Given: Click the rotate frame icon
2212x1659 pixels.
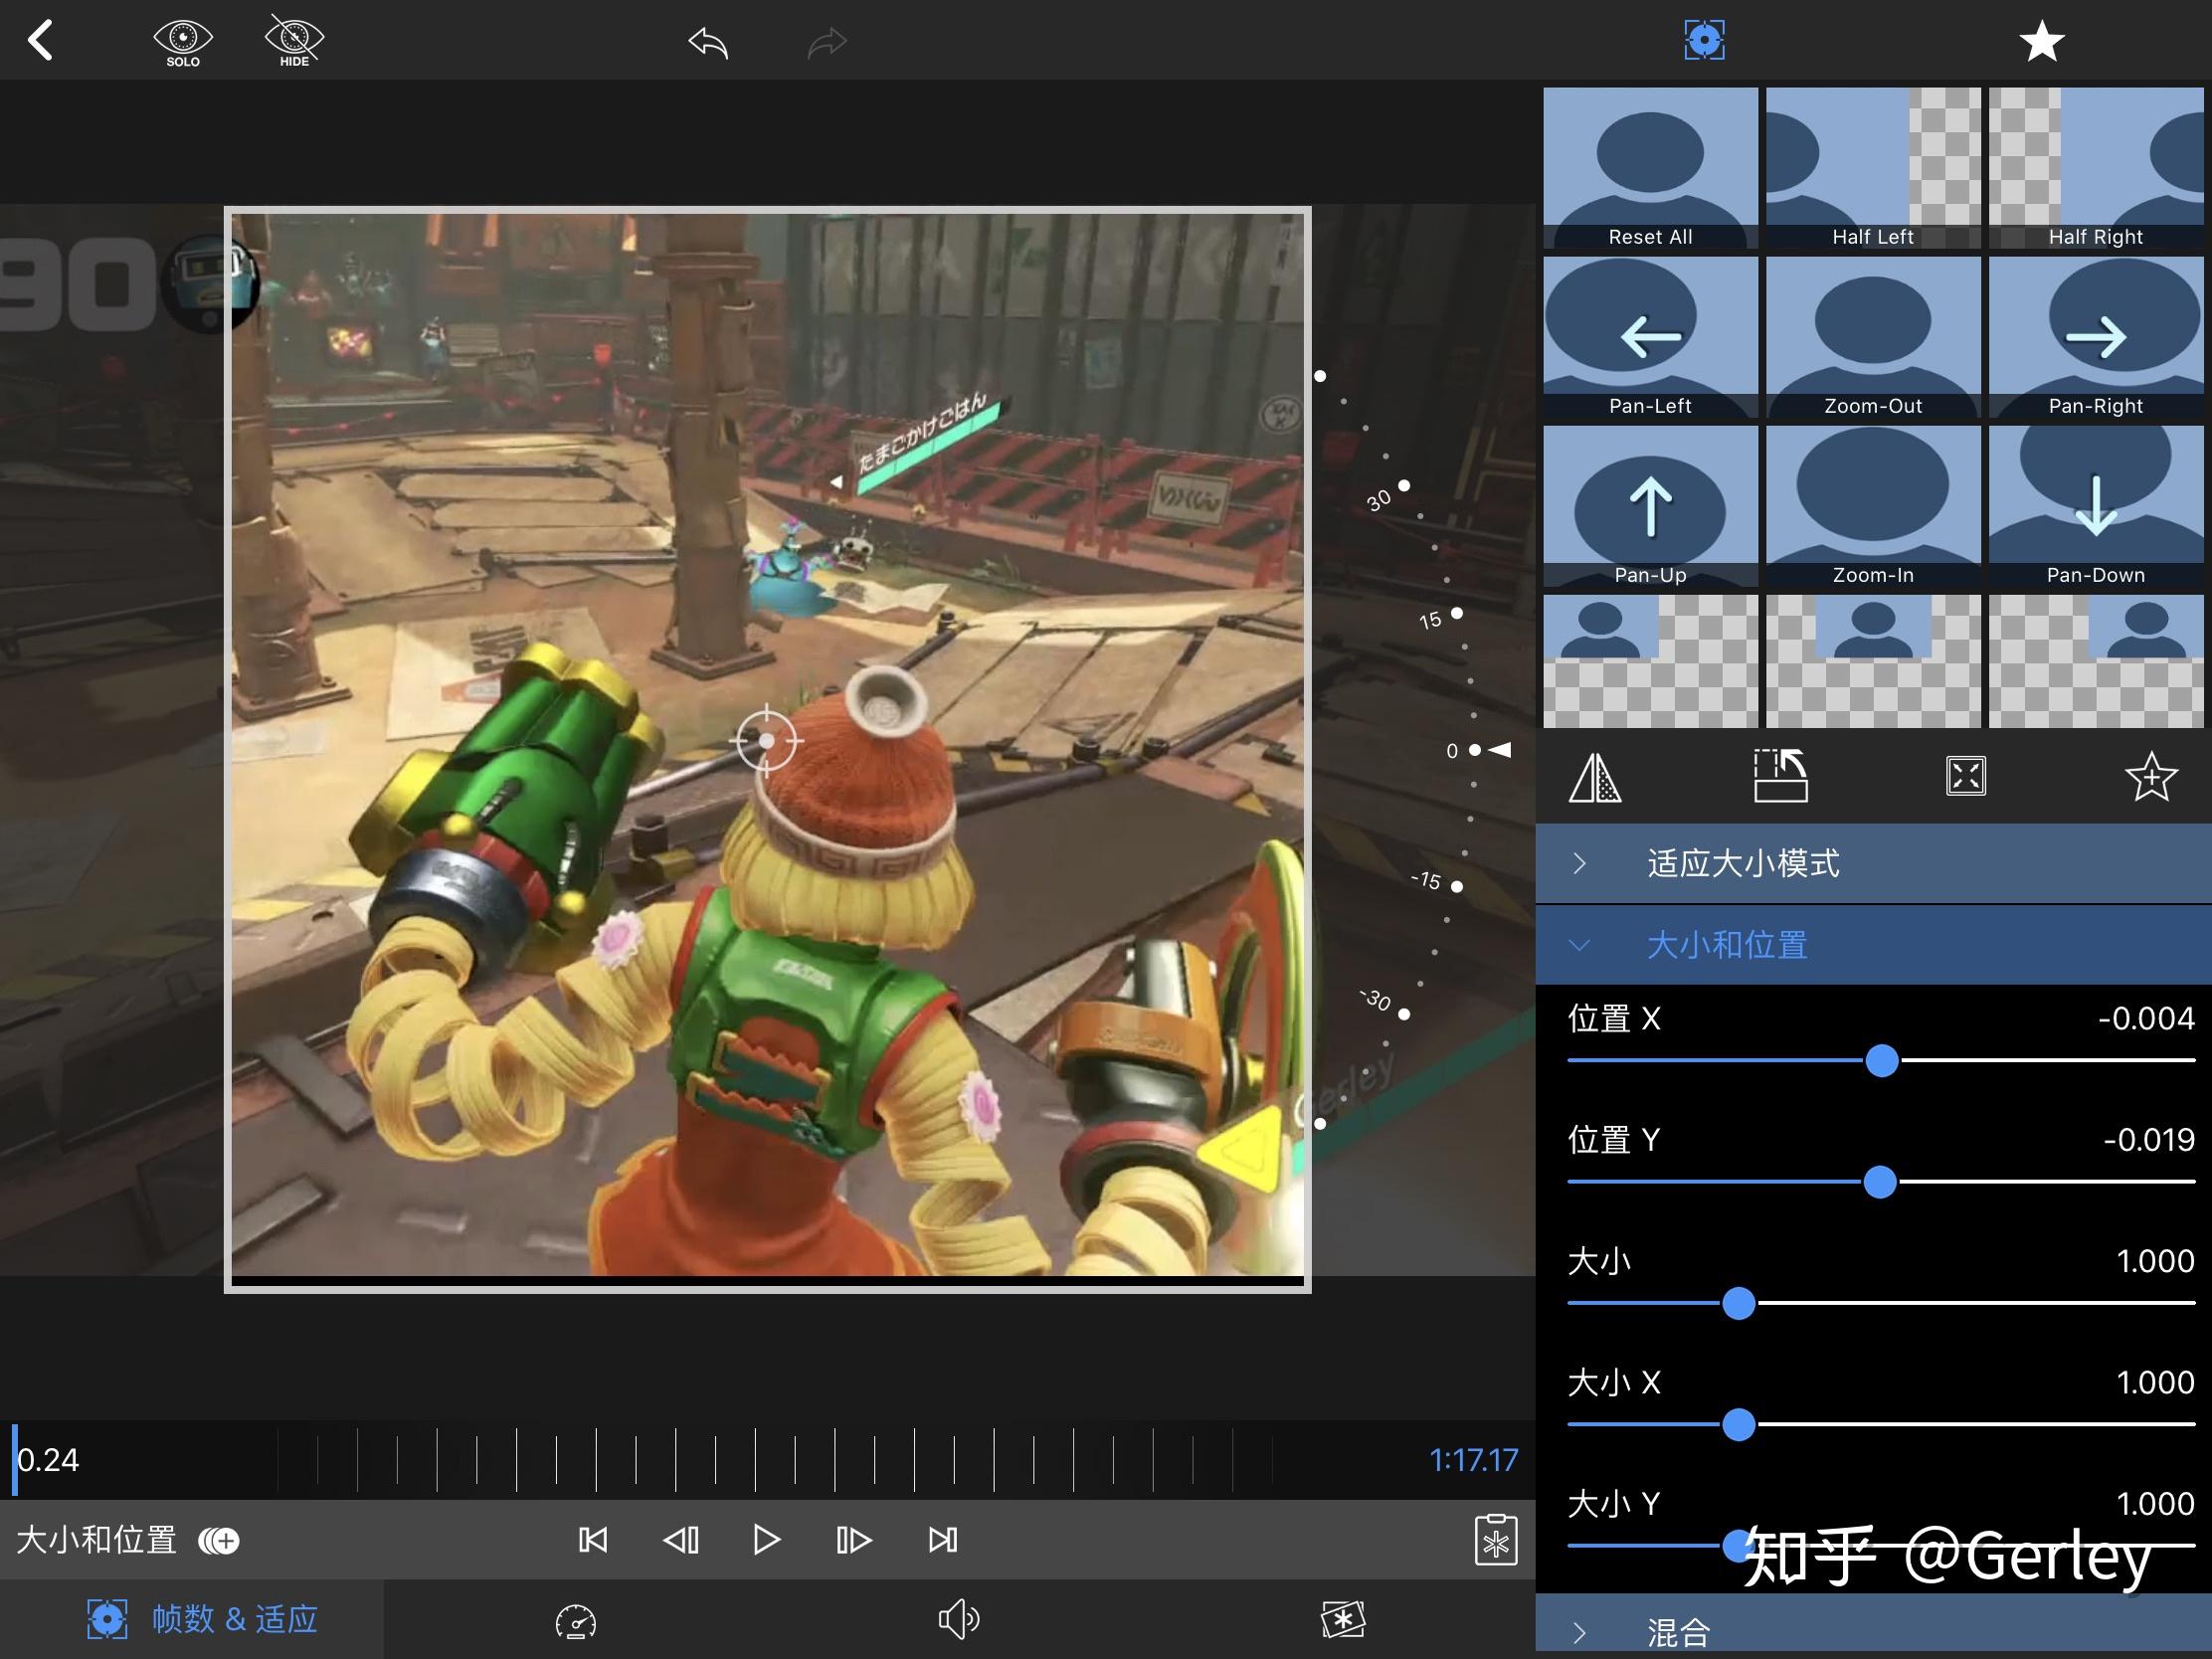Looking at the screenshot, I should tap(1781, 777).
